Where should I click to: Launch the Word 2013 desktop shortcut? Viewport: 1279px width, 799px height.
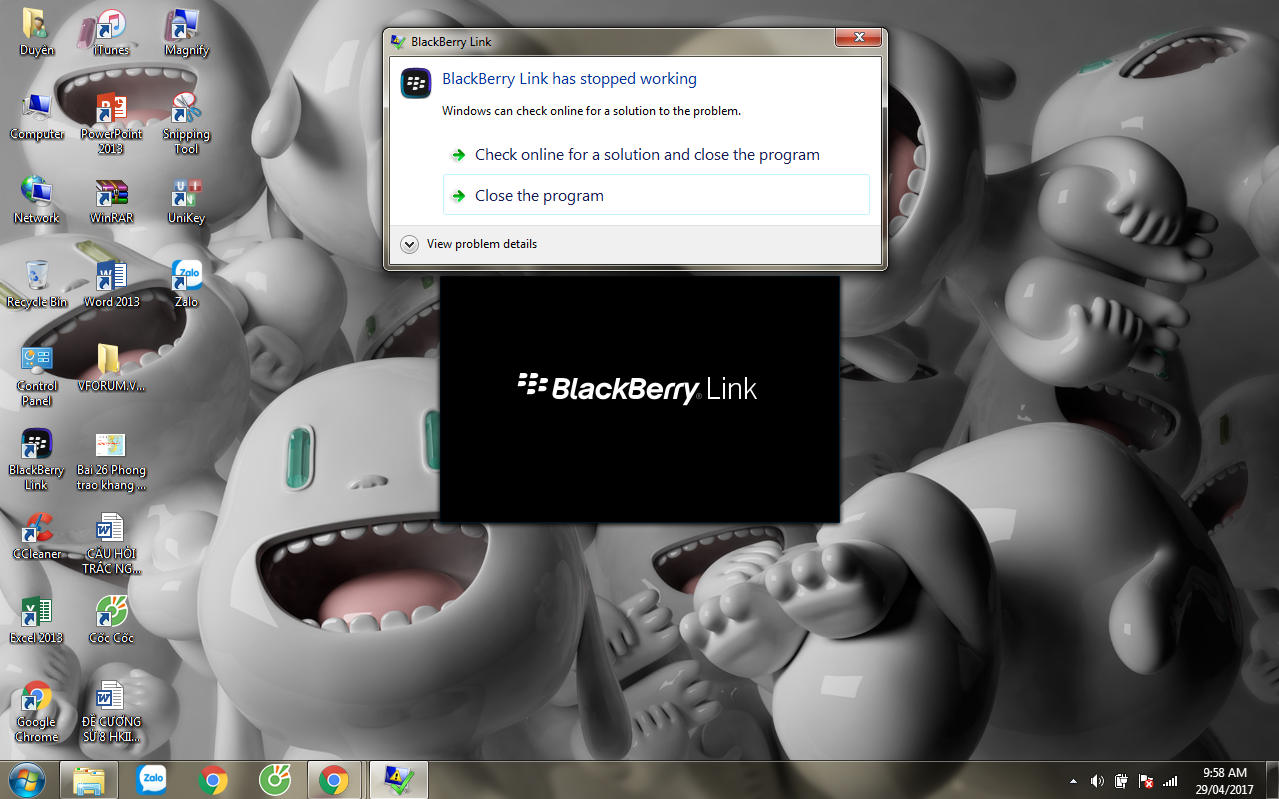pyautogui.click(x=111, y=285)
